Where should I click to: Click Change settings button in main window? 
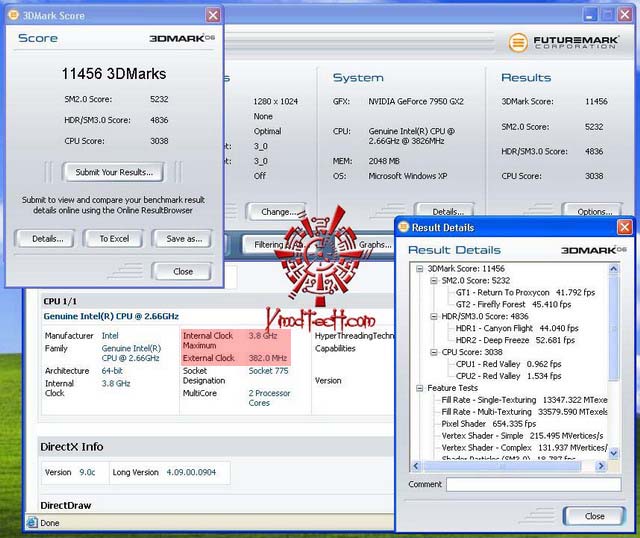pyautogui.click(x=277, y=211)
